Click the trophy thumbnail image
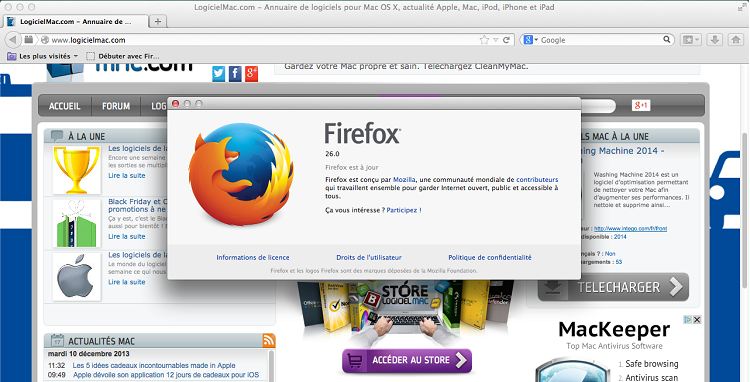Viewport: 750px width, 382px height. coord(77,170)
